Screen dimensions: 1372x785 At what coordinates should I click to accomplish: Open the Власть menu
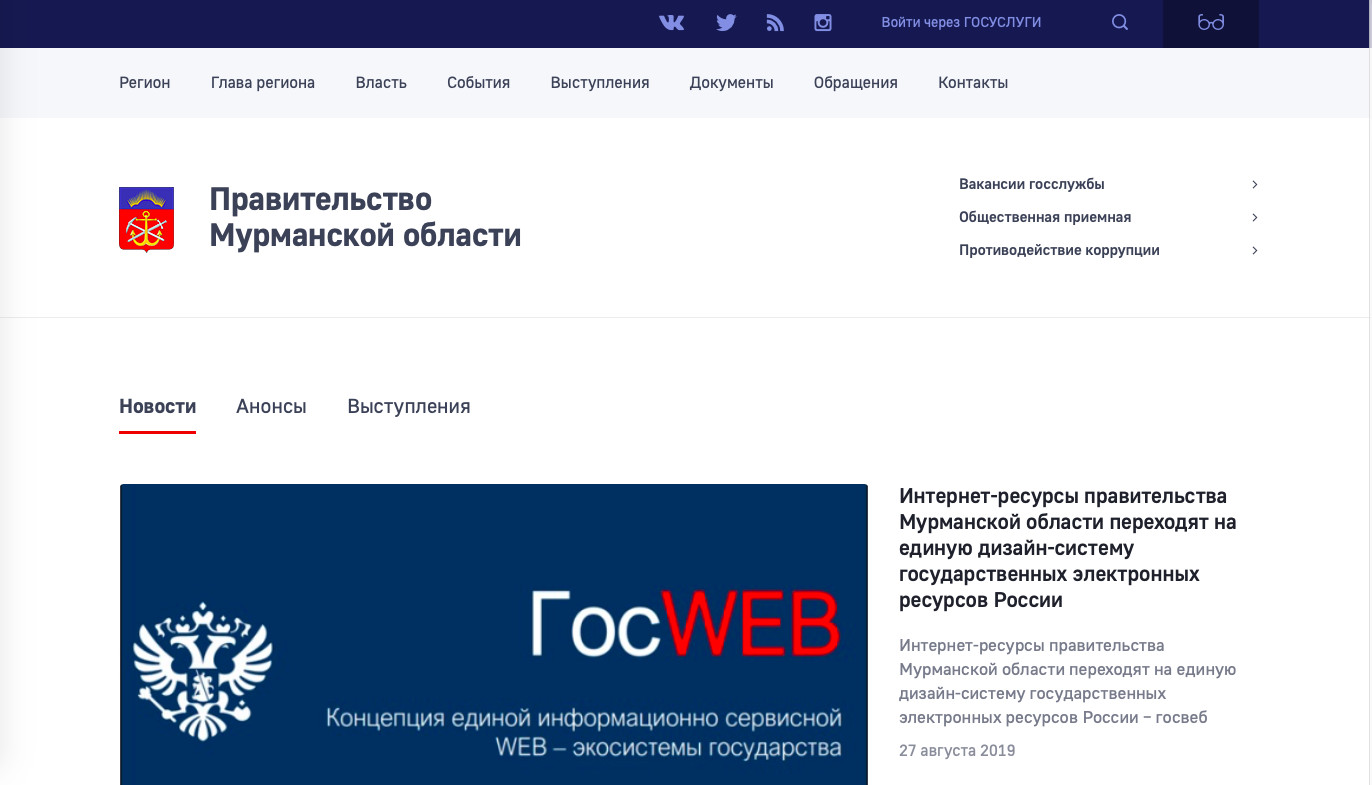381,83
